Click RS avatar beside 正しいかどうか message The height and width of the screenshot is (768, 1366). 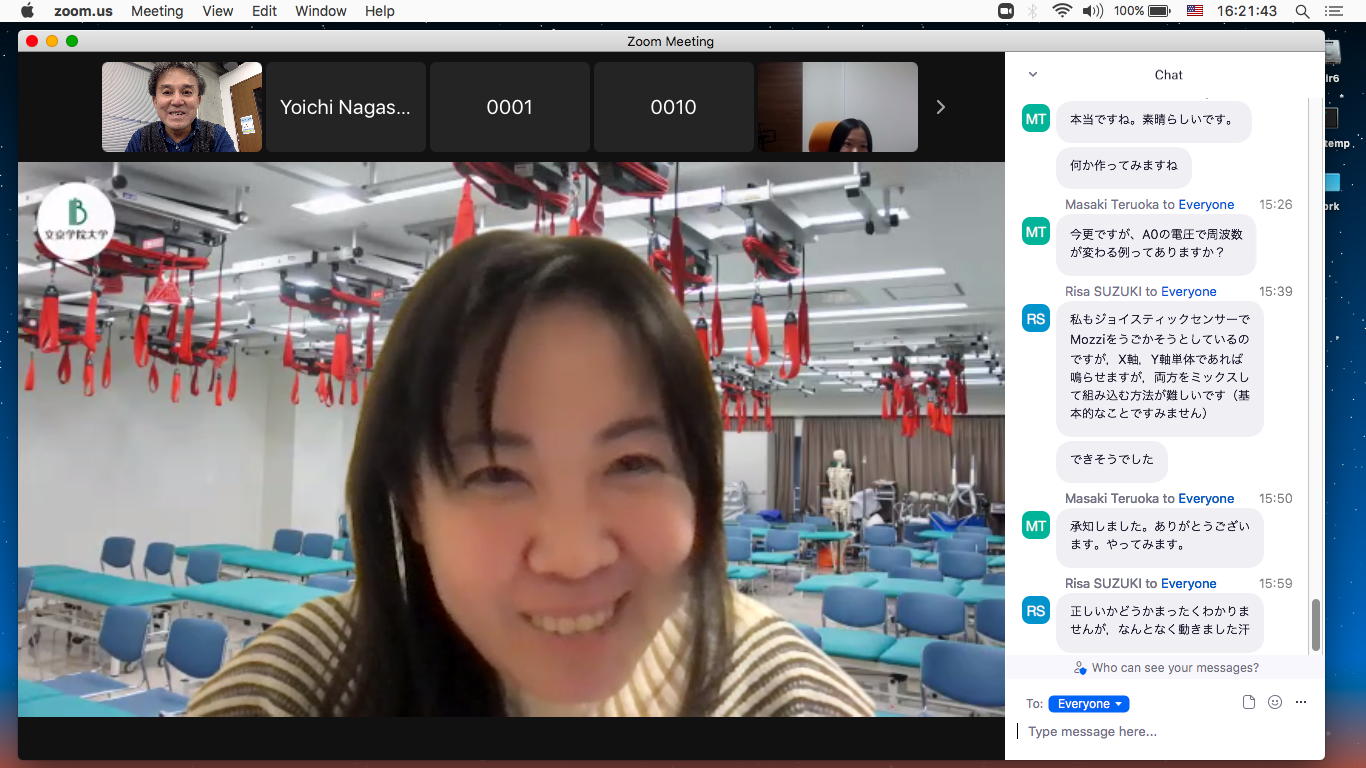[1036, 611]
